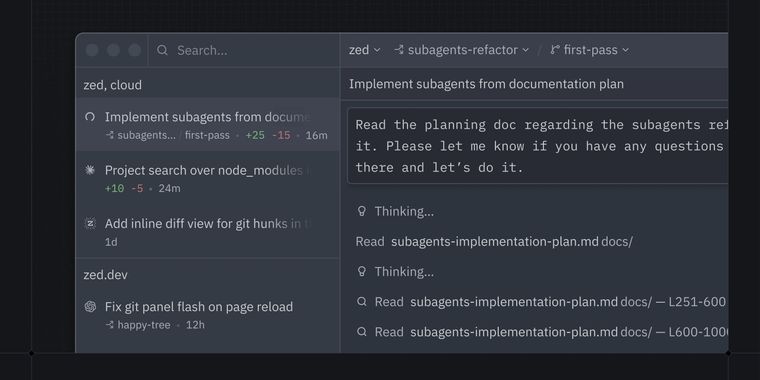760x380 pixels.
Task: Open thread Fix git panel flash on page reload
Action: point(207,315)
